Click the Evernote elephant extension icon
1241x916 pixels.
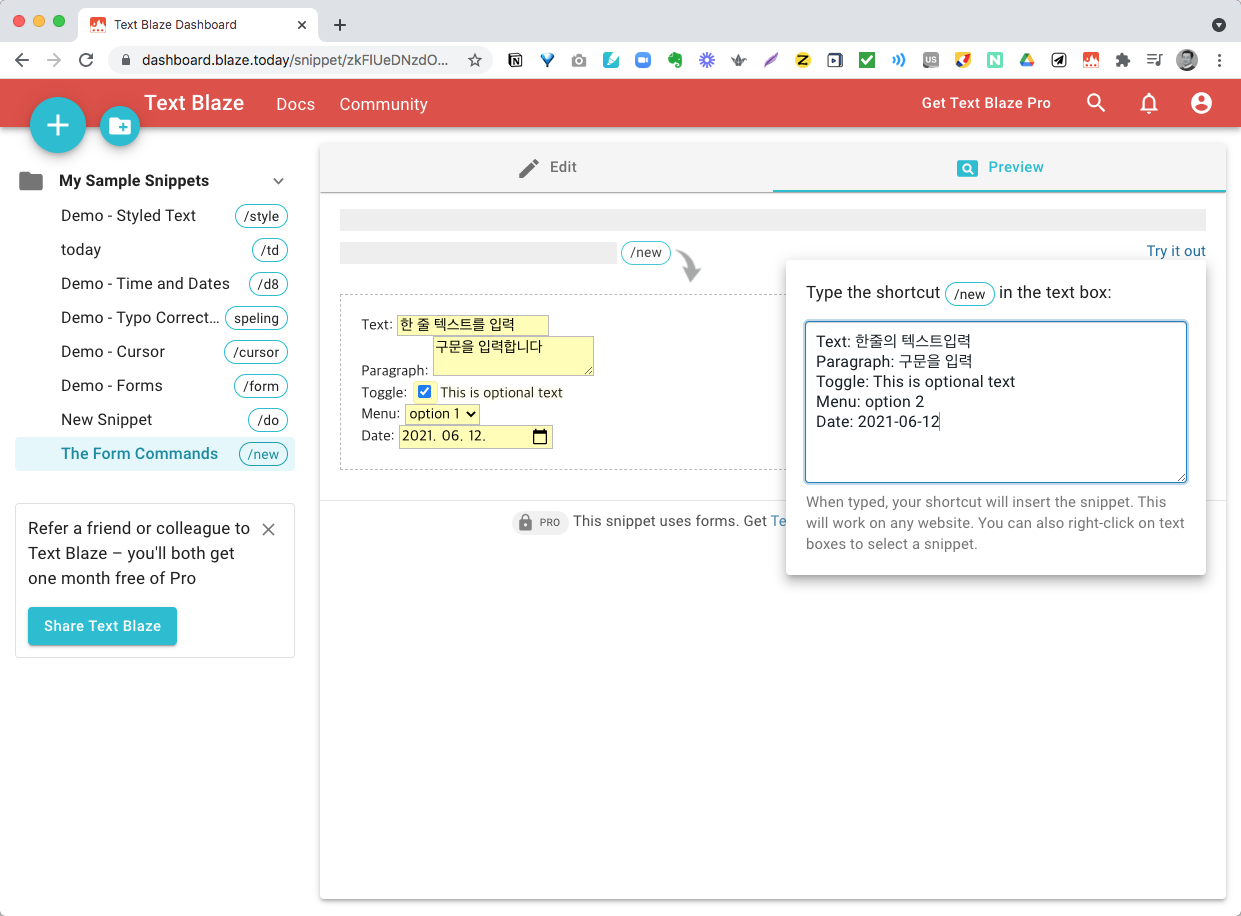[675, 60]
